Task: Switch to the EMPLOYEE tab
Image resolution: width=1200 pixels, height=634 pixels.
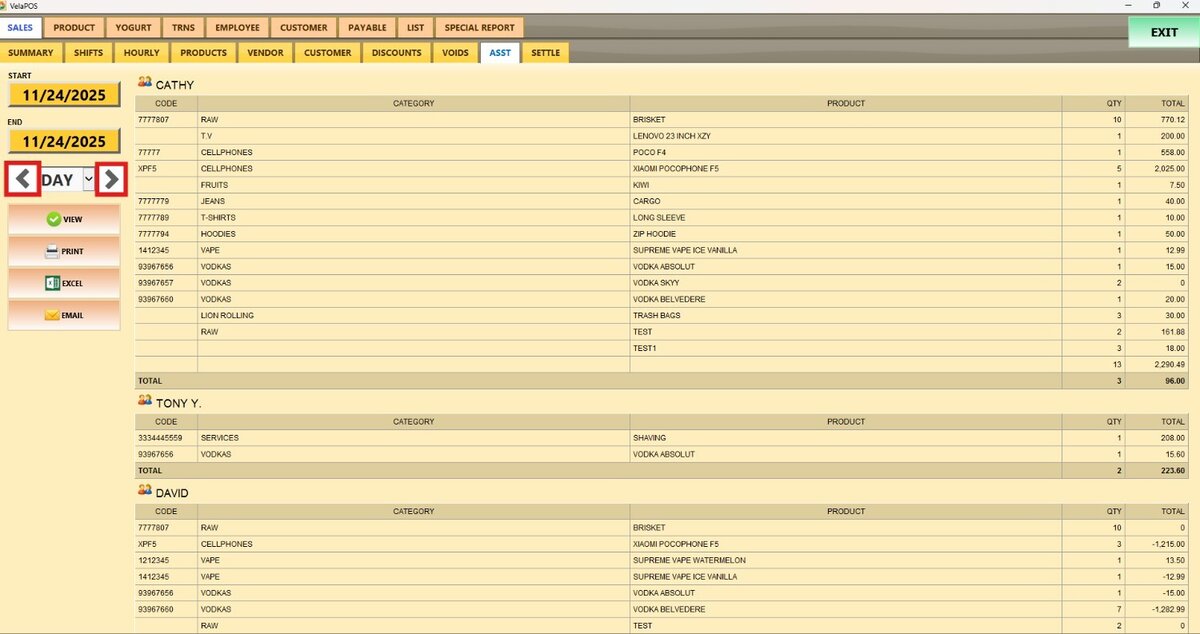Action: tap(237, 28)
